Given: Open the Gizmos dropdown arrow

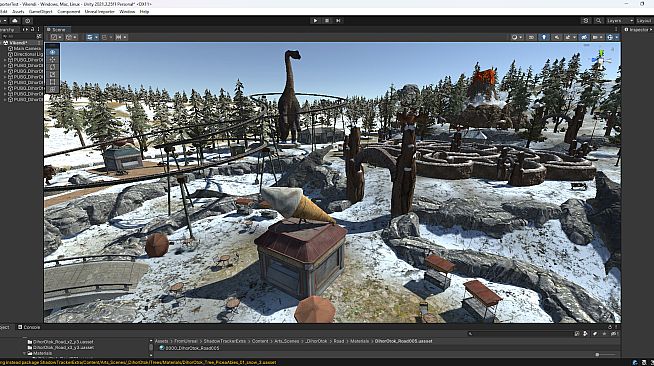Looking at the screenshot, I should point(617,37).
